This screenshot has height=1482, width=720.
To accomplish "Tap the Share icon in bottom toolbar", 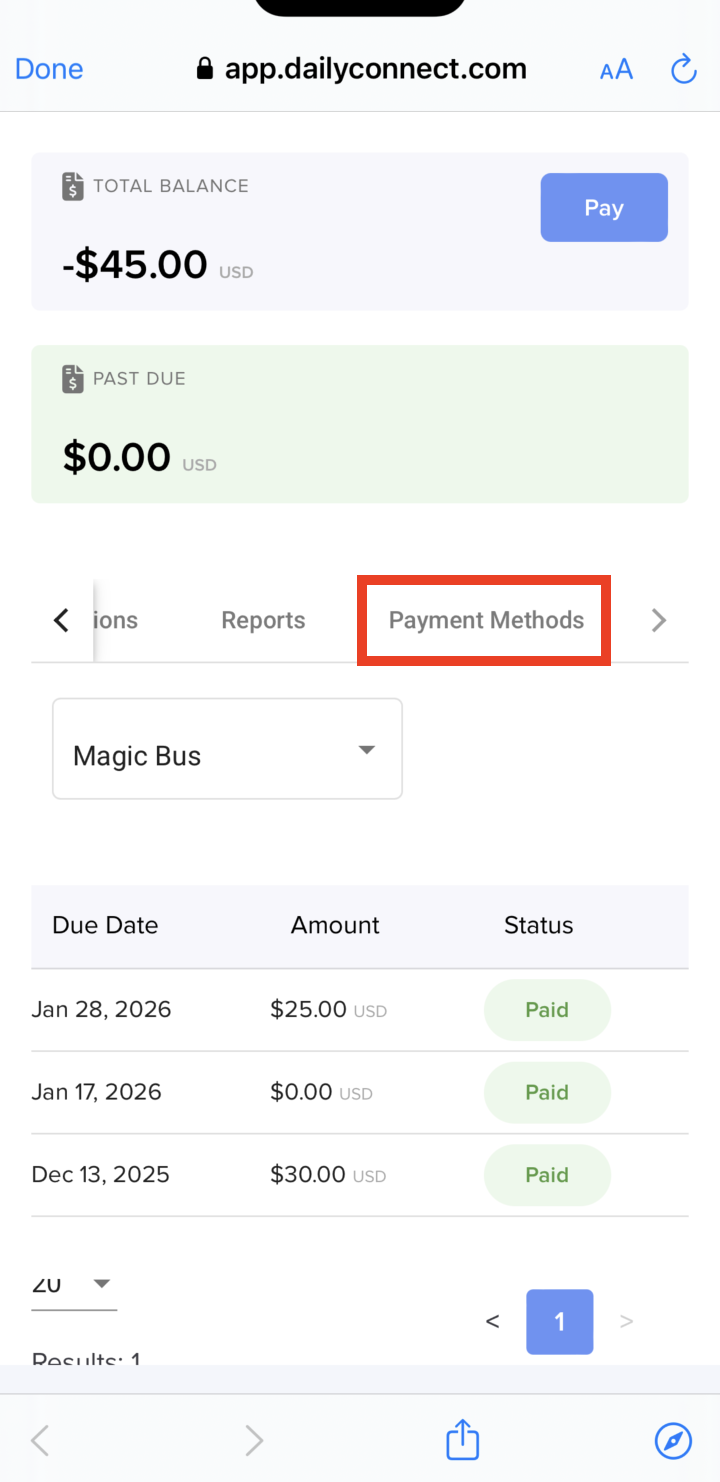I will [462, 1440].
